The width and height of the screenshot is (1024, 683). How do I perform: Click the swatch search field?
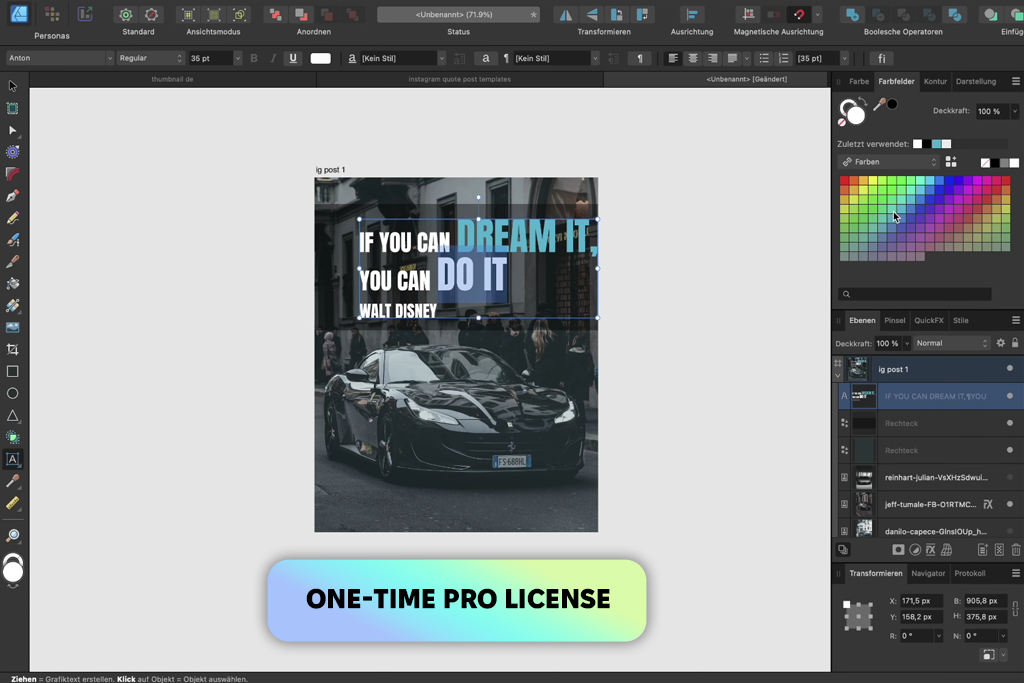pos(914,294)
